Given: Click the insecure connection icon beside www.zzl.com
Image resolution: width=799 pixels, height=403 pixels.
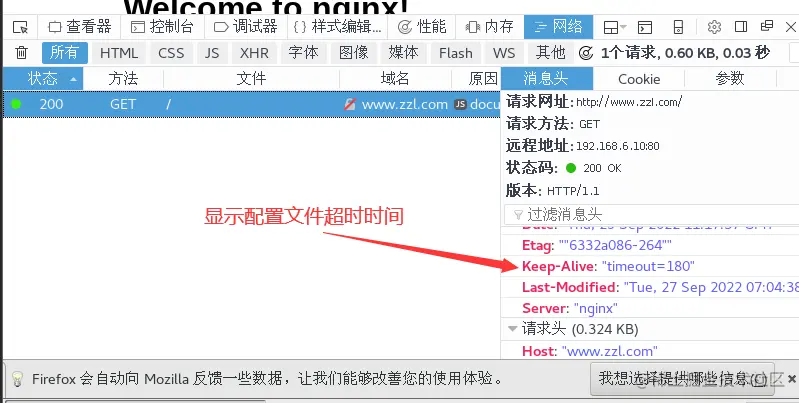Looking at the screenshot, I should pos(350,104).
